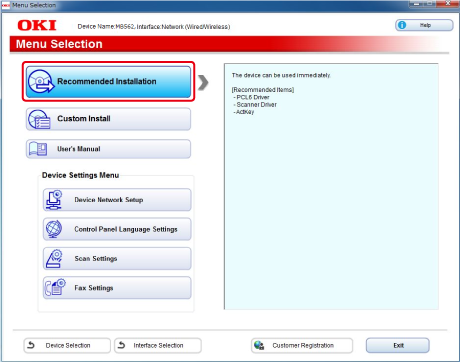The height and width of the screenshot is (362, 460).
Task: Click the gray chevron arrow beside Recommended Installation
Action: [203, 83]
